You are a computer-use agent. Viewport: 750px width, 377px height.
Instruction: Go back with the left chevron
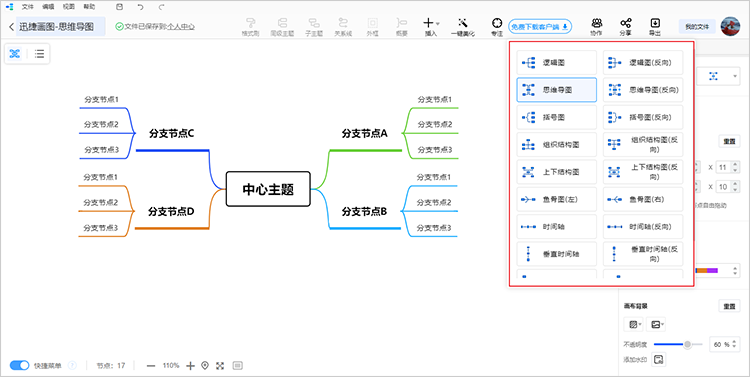tap(11, 27)
